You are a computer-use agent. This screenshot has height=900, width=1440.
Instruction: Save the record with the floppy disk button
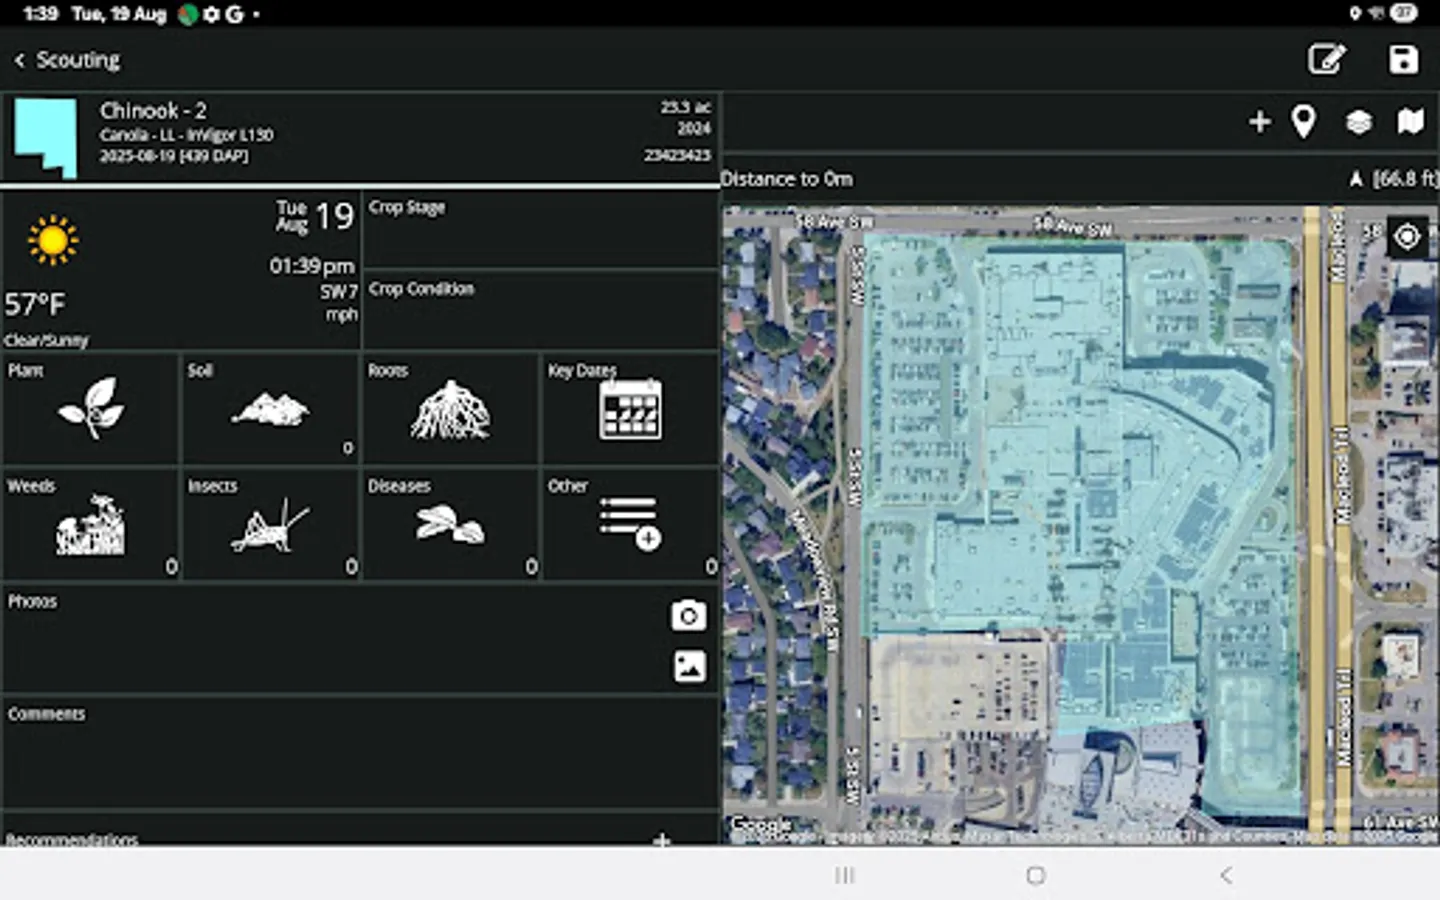pos(1403,60)
